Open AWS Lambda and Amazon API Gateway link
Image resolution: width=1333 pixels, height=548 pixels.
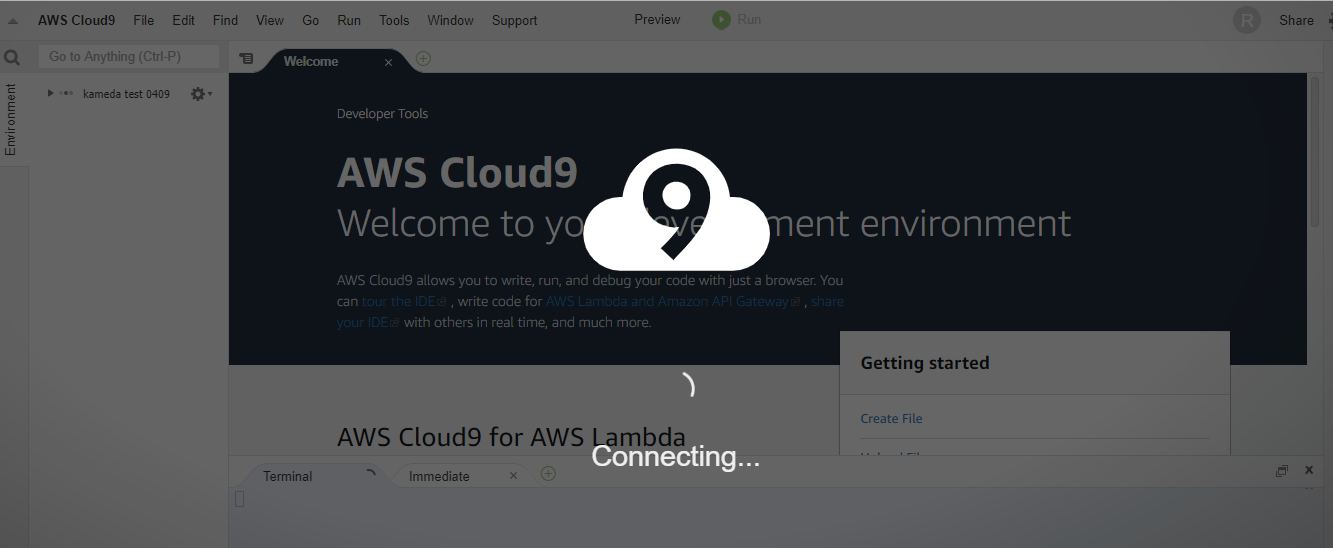(x=673, y=301)
